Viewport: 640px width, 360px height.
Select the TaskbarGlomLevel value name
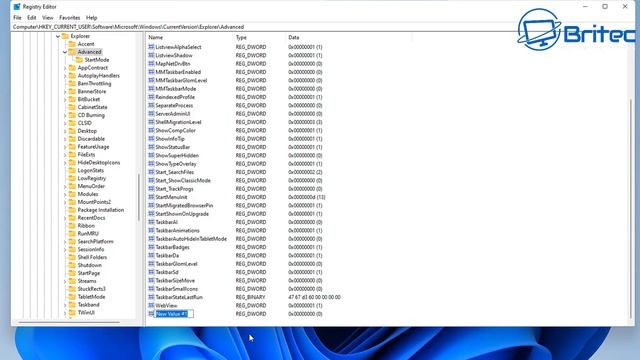click(176, 264)
